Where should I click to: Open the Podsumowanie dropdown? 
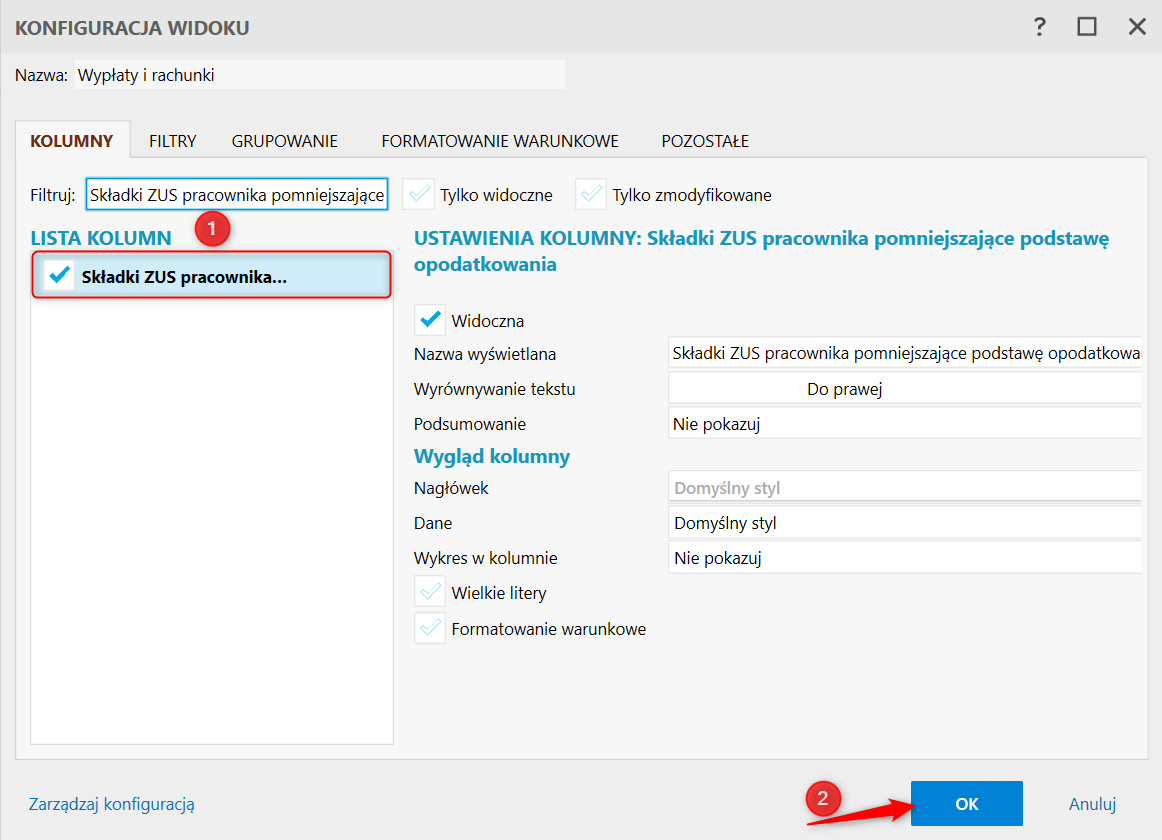[905, 423]
